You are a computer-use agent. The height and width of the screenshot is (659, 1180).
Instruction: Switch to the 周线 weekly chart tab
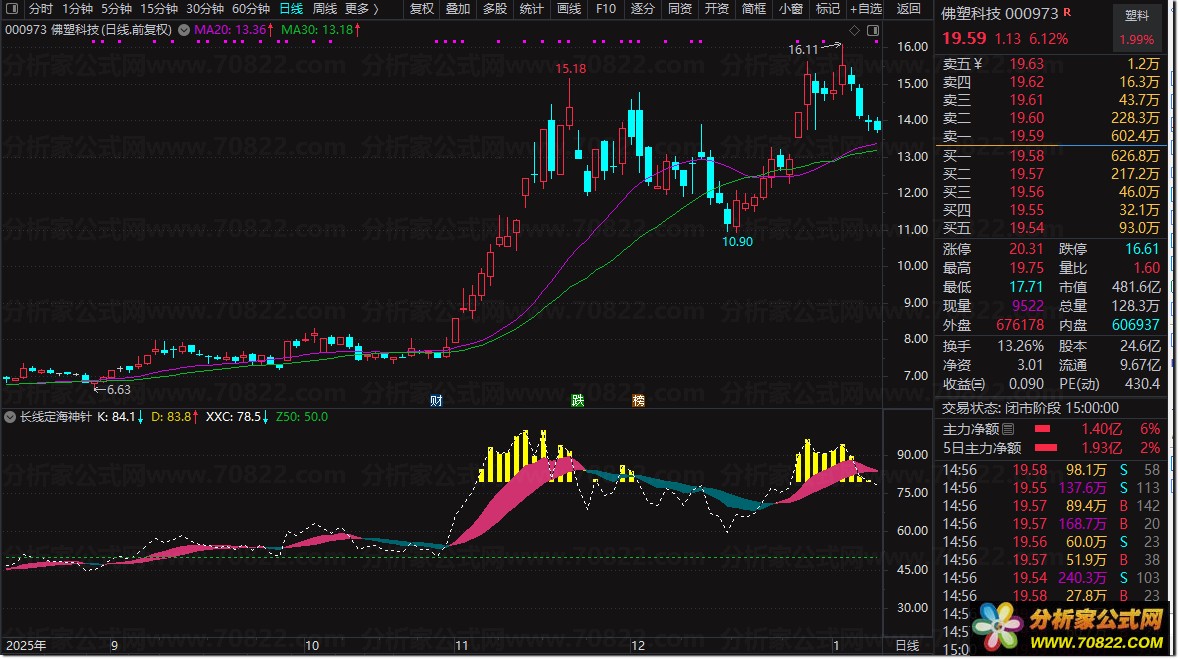tap(325, 9)
